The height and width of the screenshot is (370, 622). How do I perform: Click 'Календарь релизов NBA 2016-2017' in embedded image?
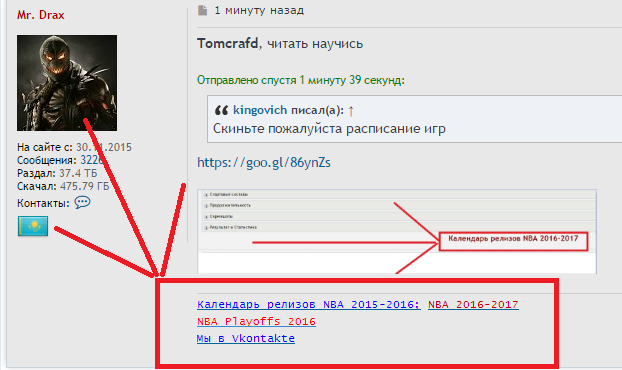pyautogui.click(x=513, y=239)
